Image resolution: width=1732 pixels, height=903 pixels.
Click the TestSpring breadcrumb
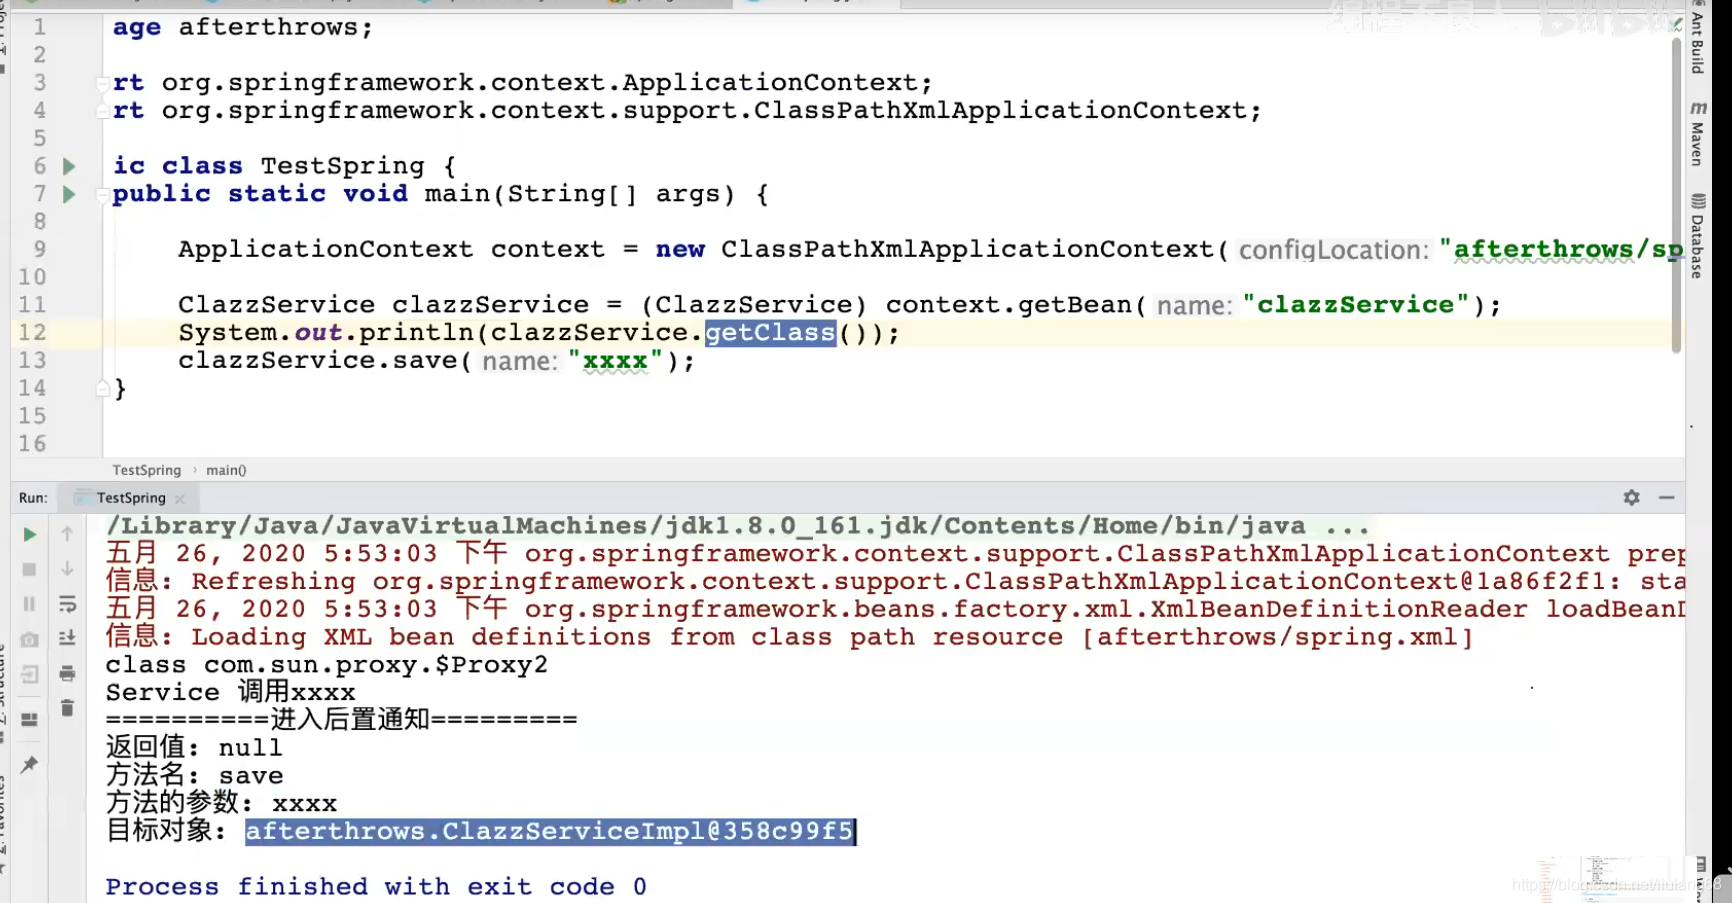point(147,470)
